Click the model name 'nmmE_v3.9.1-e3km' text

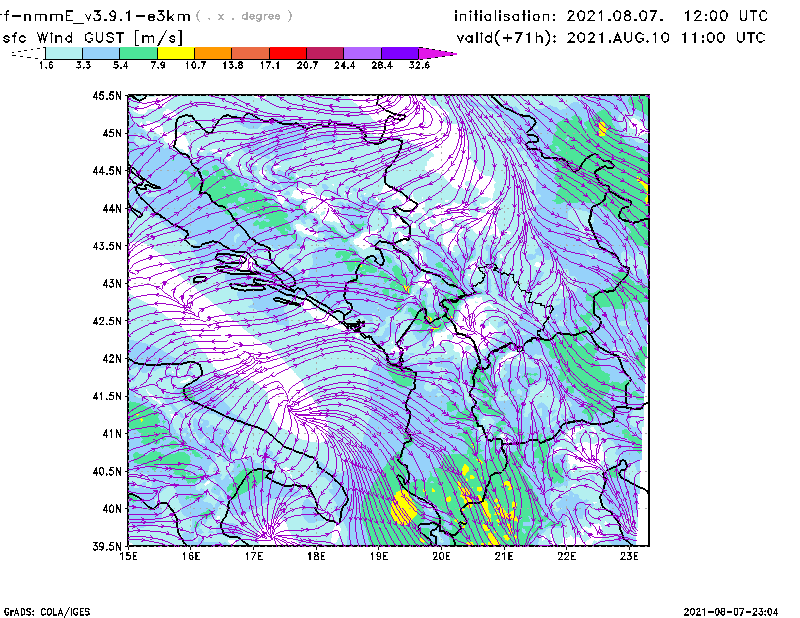[x=106, y=16]
